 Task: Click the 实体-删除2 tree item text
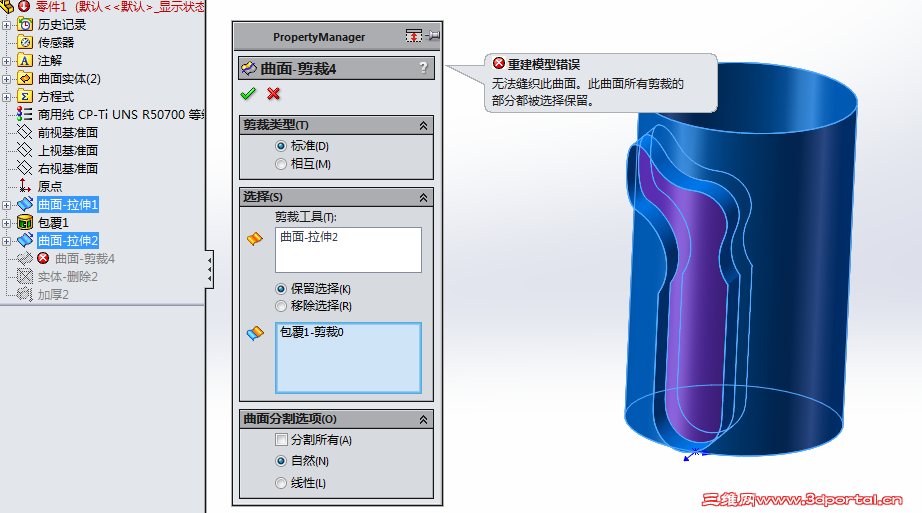pyautogui.click(x=68, y=276)
